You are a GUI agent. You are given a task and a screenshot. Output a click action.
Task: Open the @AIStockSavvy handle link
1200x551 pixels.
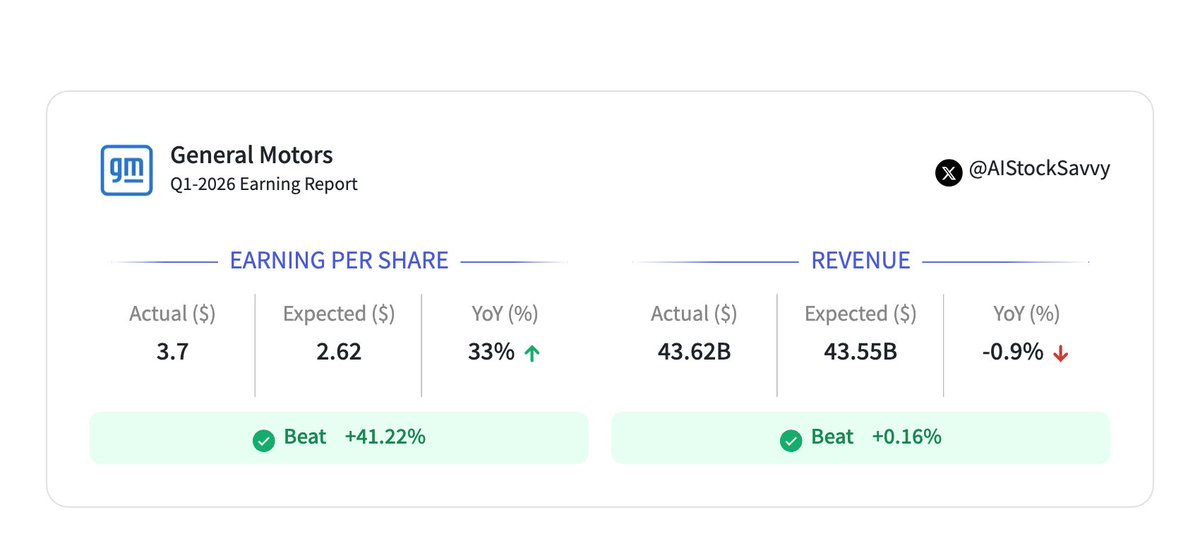pos(1040,169)
